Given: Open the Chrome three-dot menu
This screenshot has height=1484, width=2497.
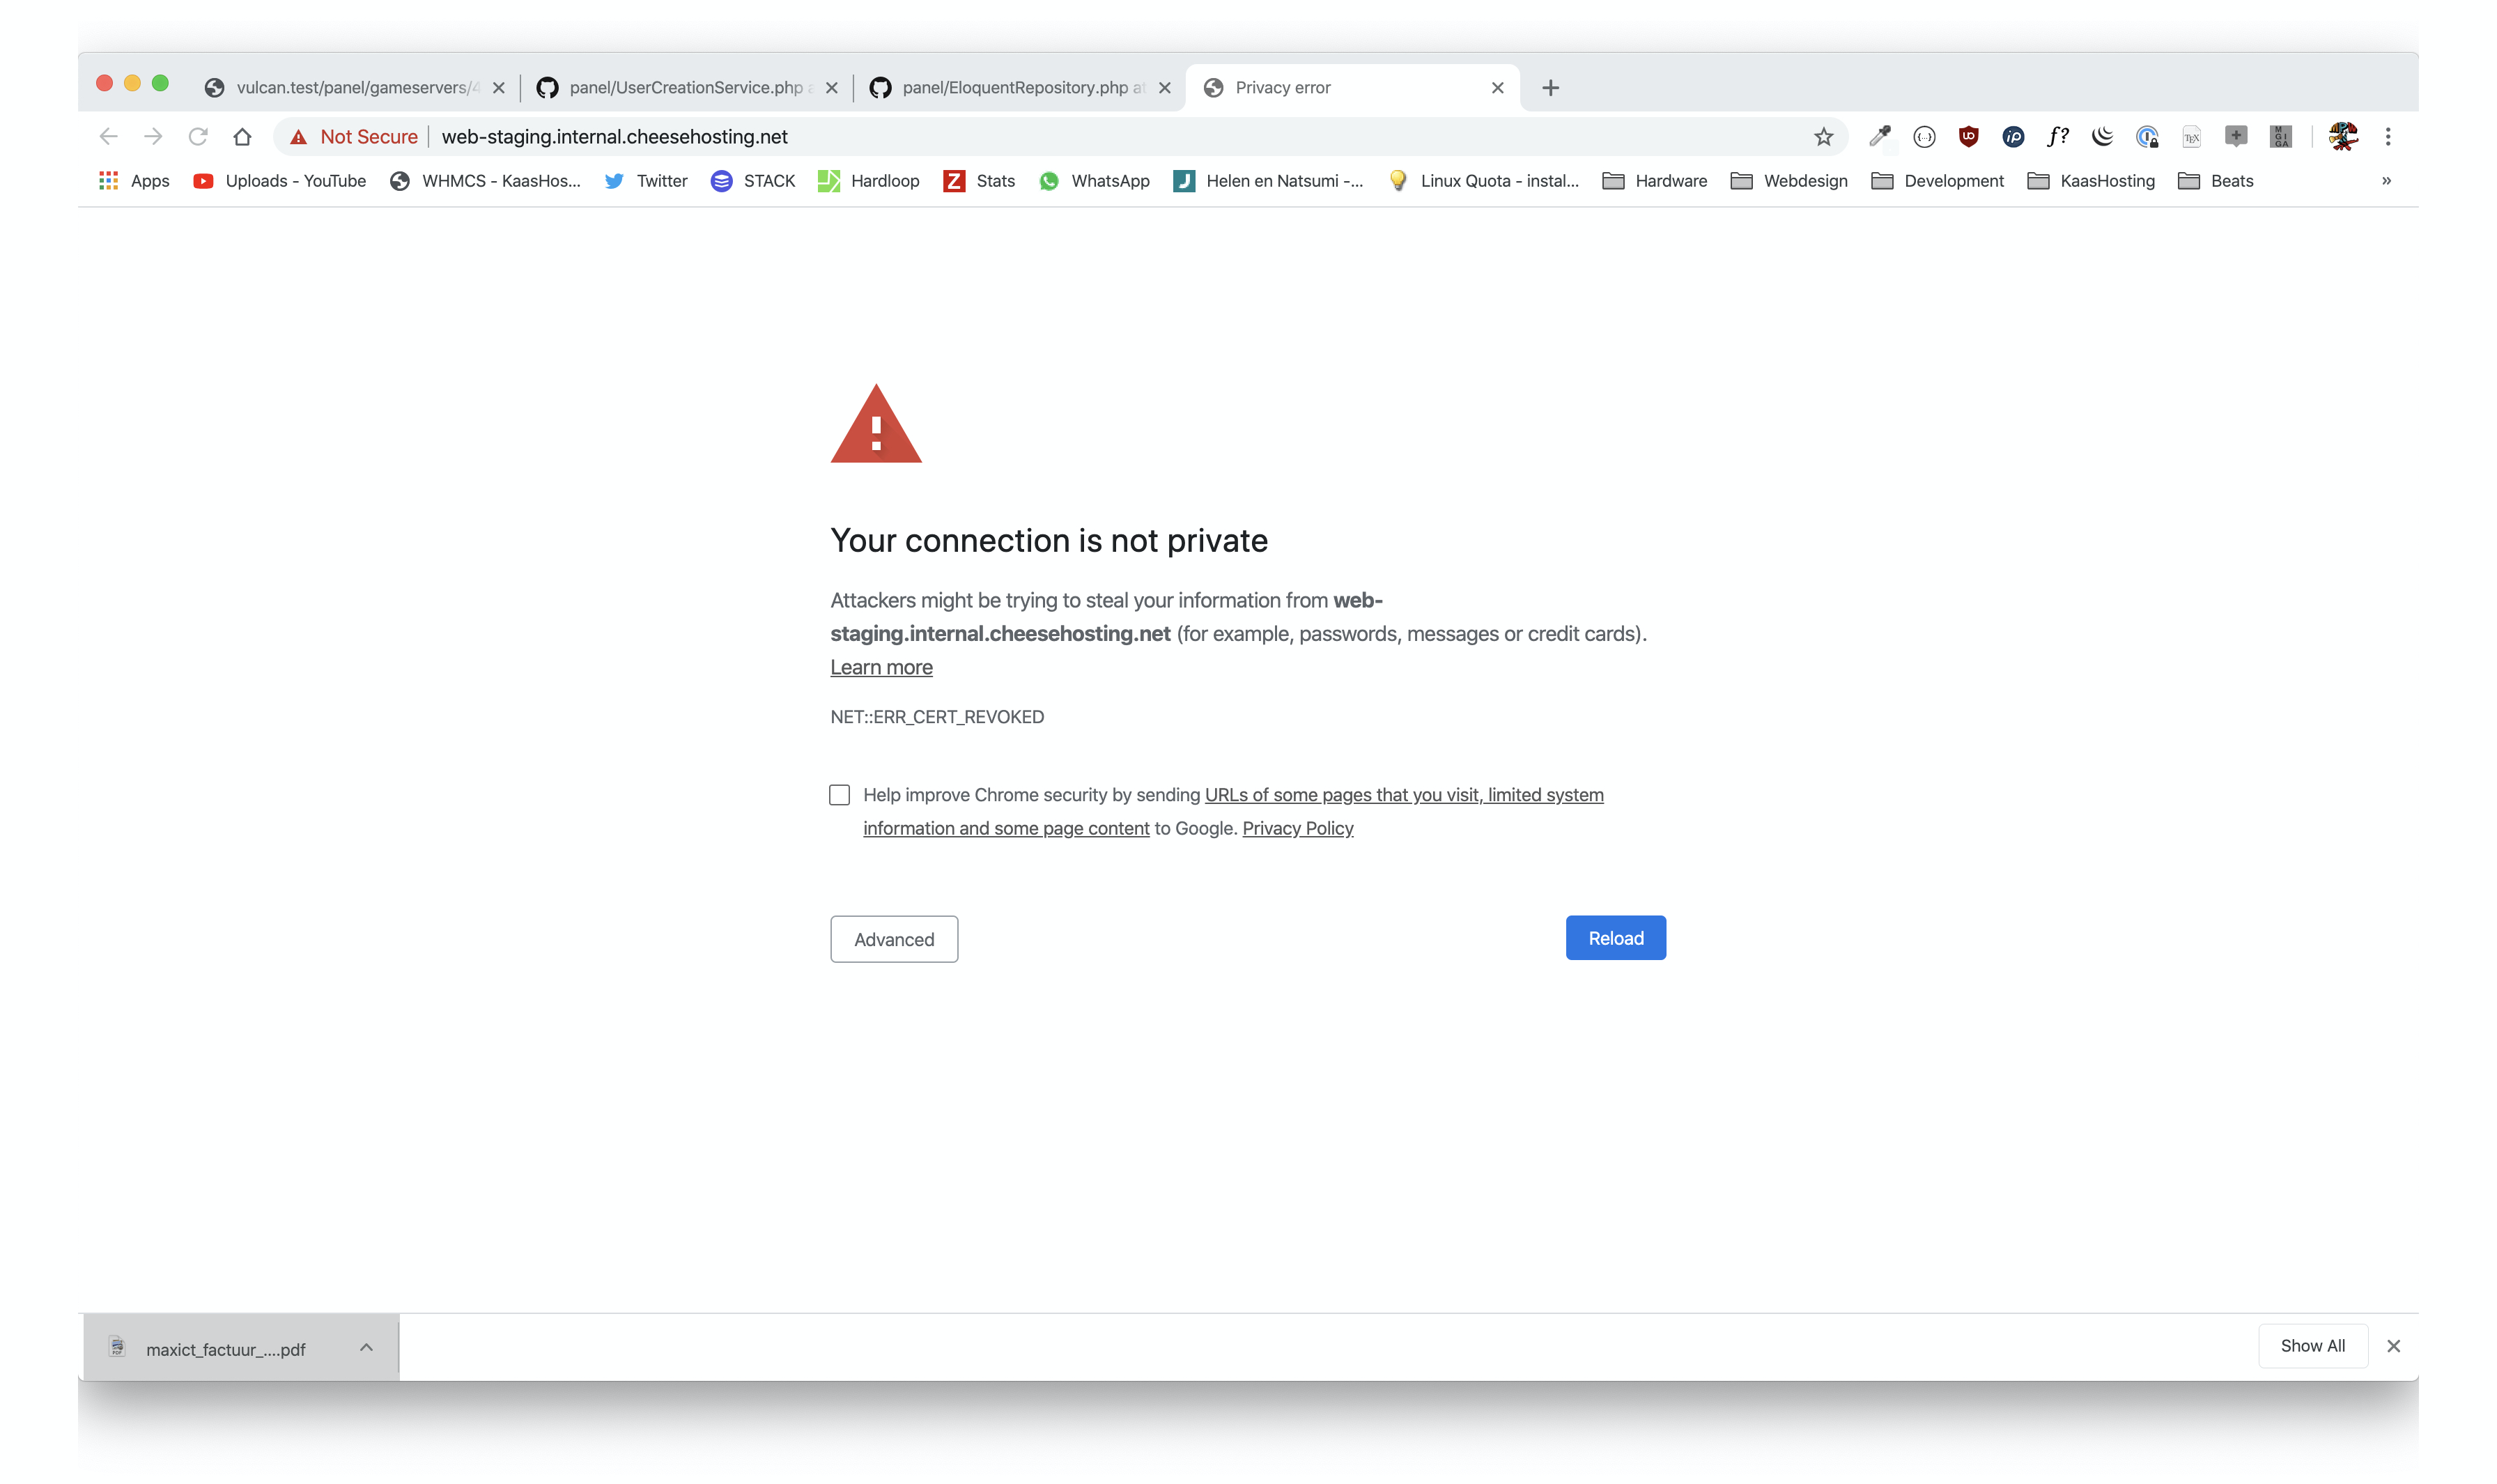Looking at the screenshot, I should (x=2388, y=137).
